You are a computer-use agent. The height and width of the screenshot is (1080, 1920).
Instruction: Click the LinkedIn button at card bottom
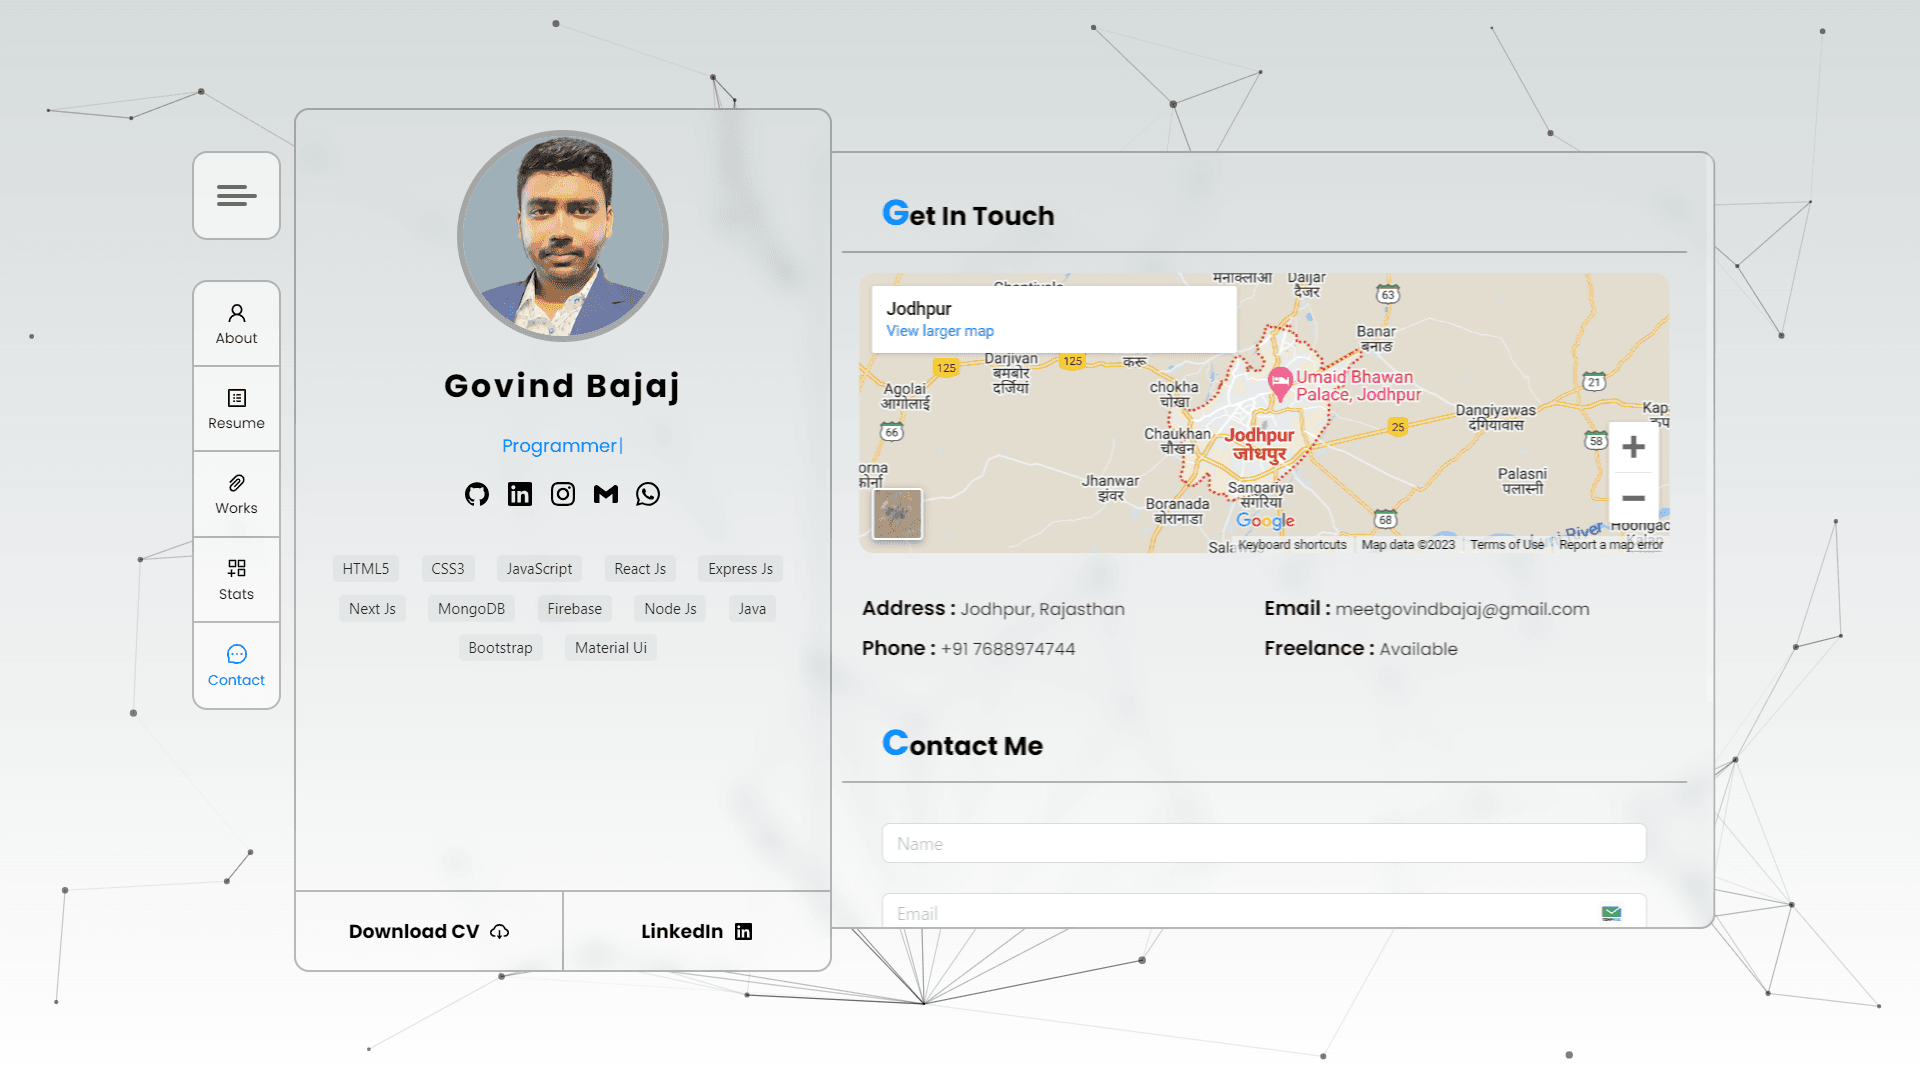point(697,931)
